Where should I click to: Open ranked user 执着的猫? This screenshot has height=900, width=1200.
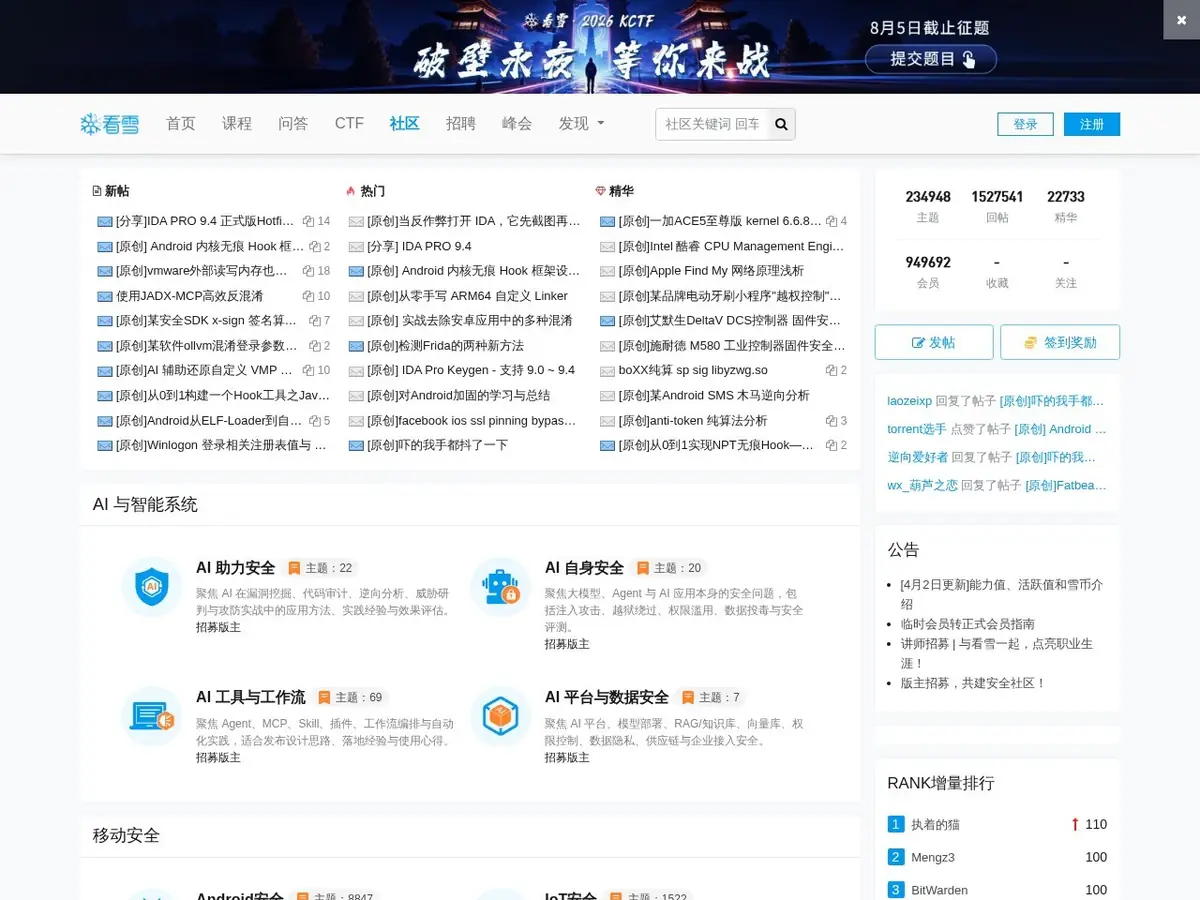coord(935,825)
